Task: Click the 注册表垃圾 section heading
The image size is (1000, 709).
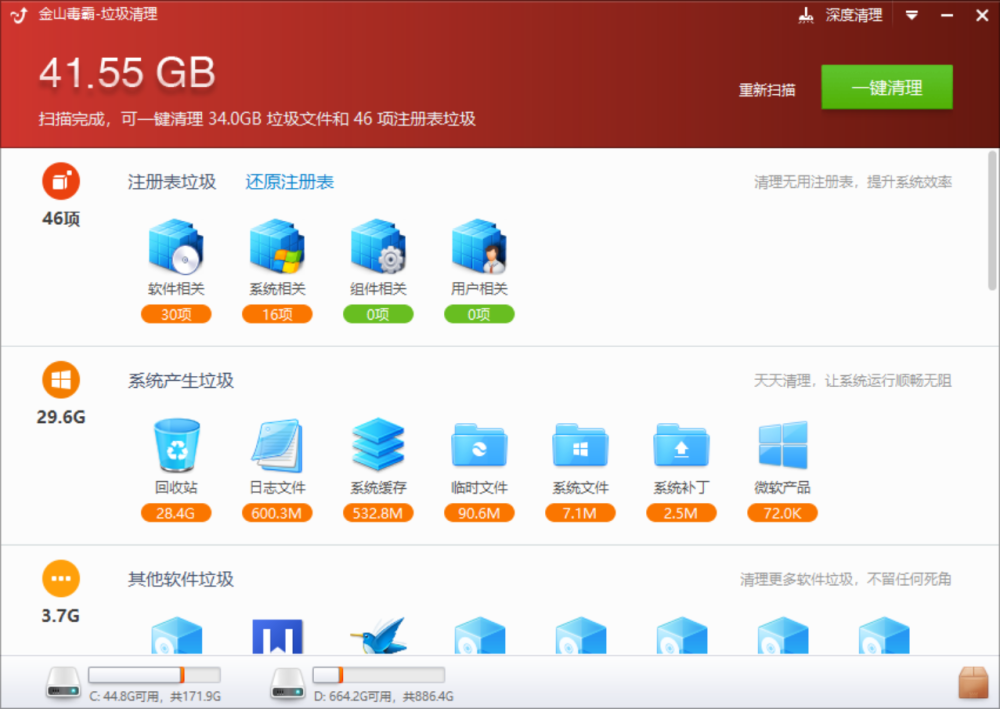Action: [x=172, y=182]
